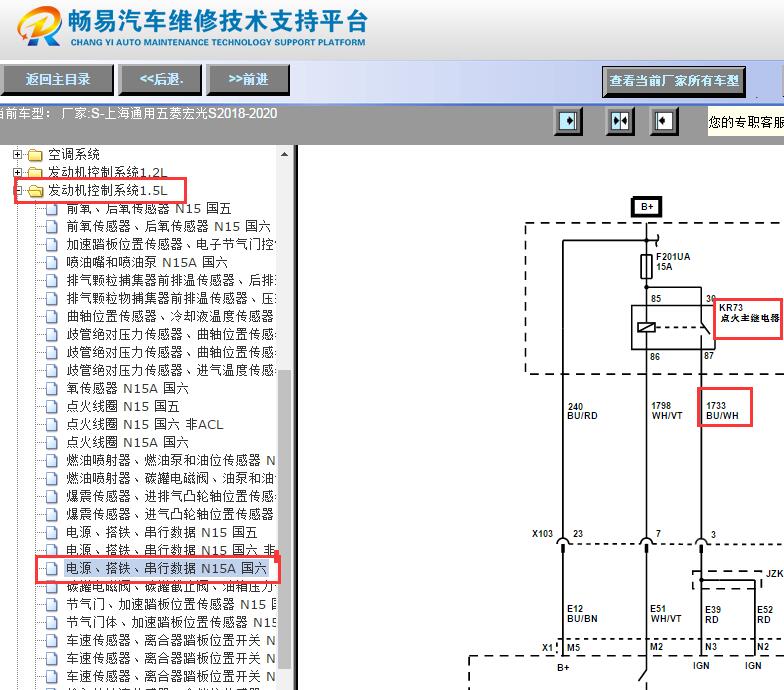Click fuse label F201UA 15A
784x690 pixels.
(x=673, y=262)
